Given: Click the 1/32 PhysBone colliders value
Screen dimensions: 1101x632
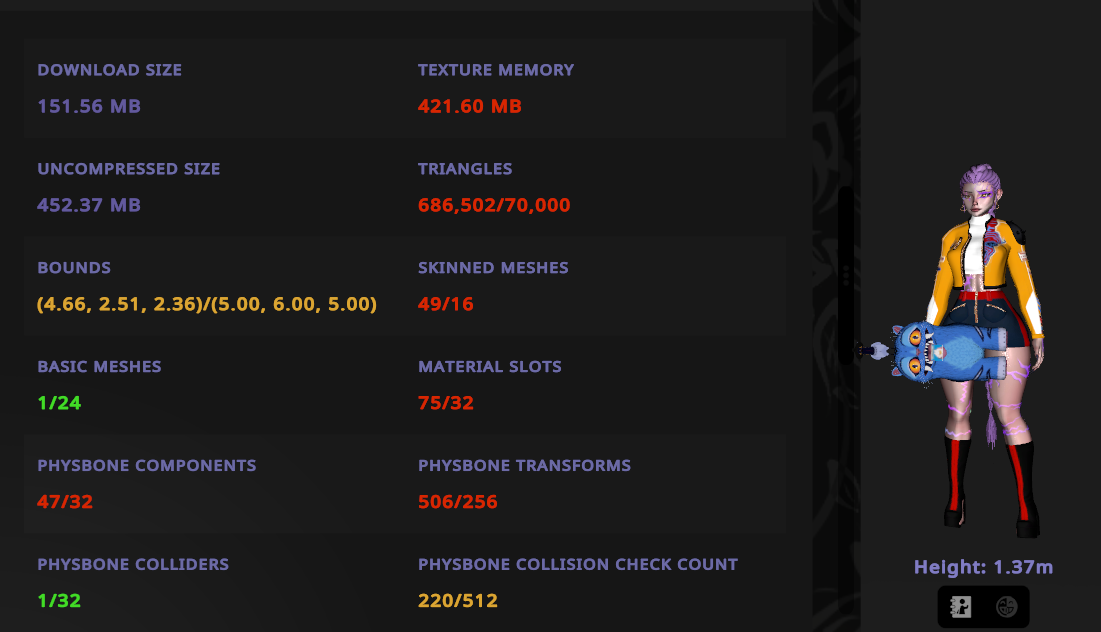Looking at the screenshot, I should point(59,601).
